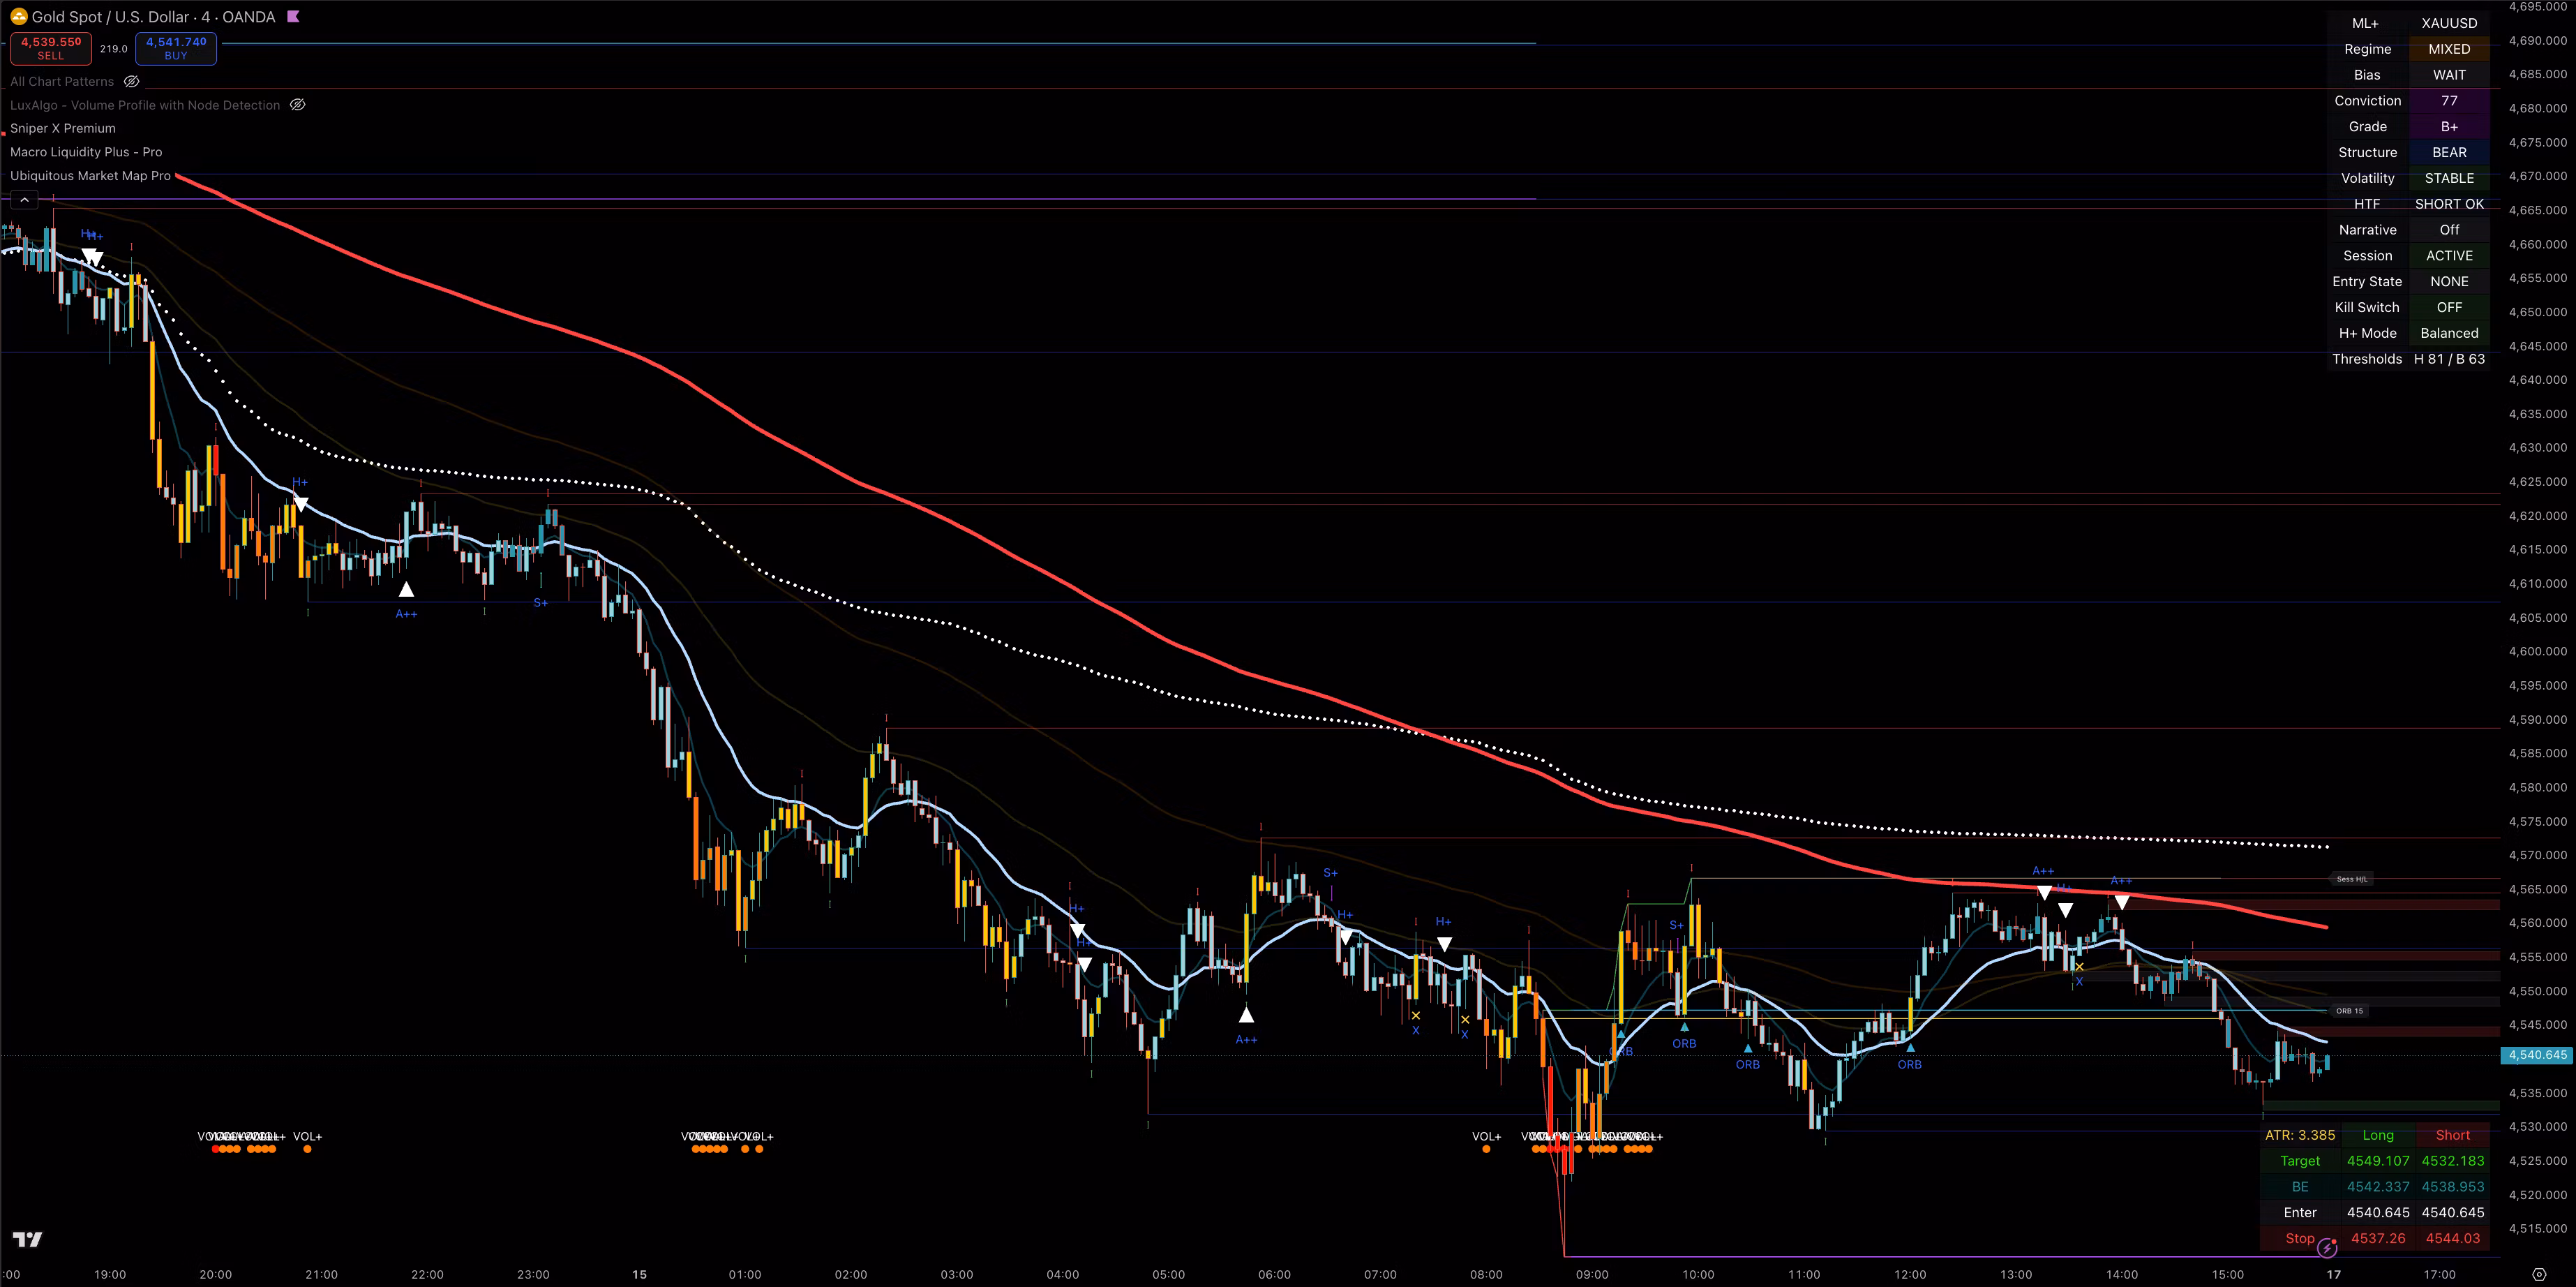
Task: Click the XAUUSD cell in the table
Action: pos(2449,23)
